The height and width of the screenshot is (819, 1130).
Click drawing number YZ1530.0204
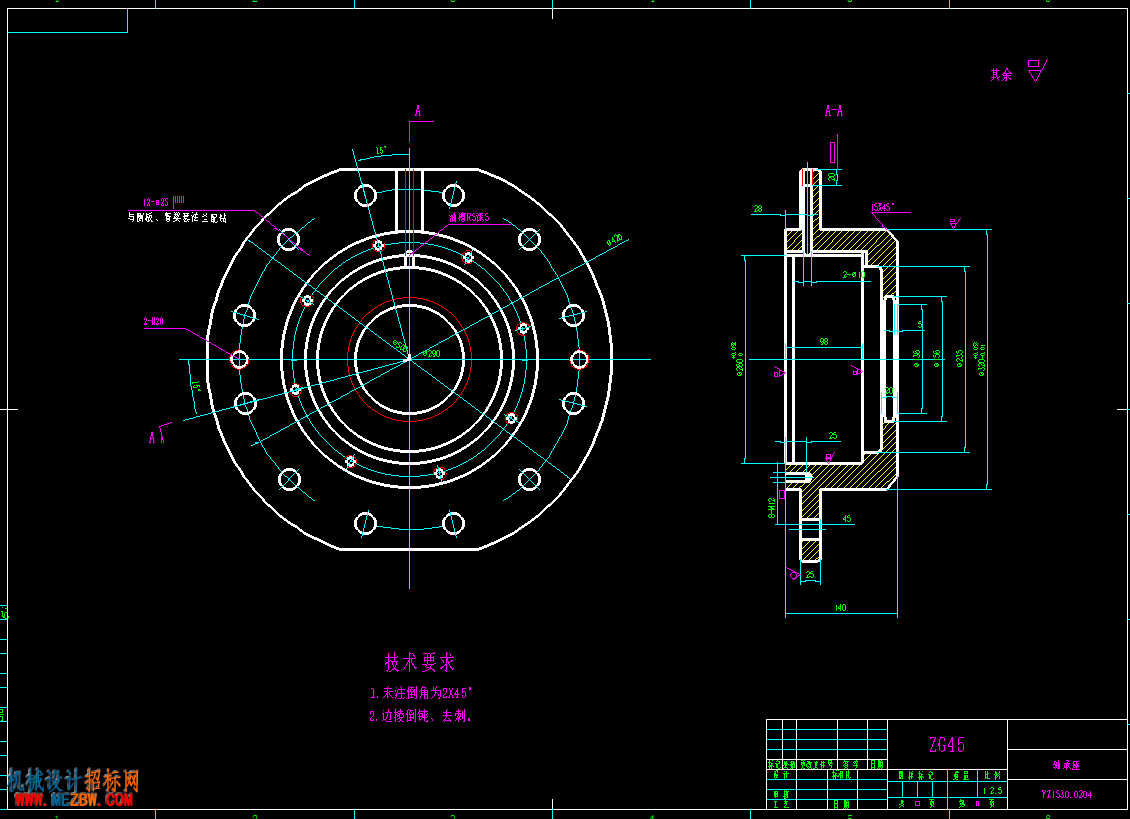[1066, 794]
